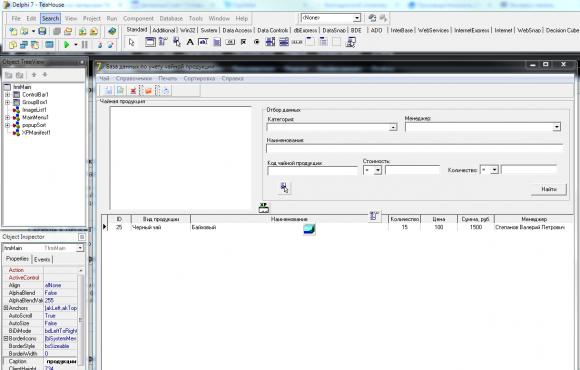Click the Наименование text input field
Viewport: 580px width, 370px height.
[415, 149]
